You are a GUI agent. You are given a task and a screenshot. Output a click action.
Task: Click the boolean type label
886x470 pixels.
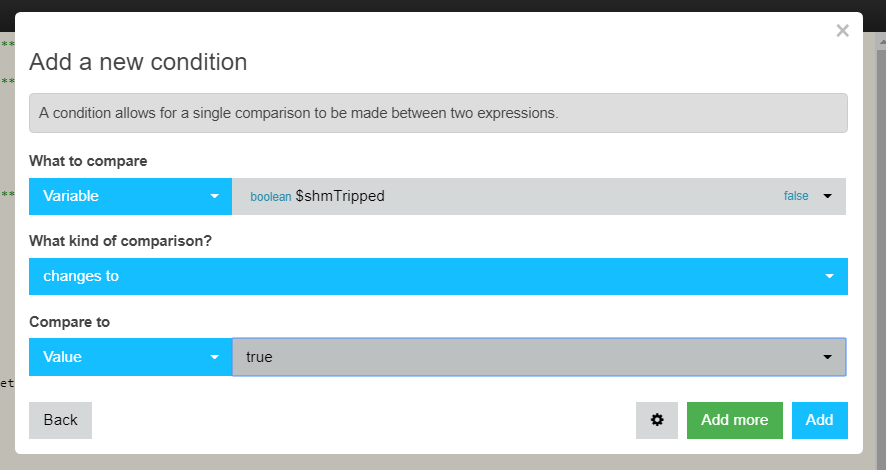[x=271, y=197]
